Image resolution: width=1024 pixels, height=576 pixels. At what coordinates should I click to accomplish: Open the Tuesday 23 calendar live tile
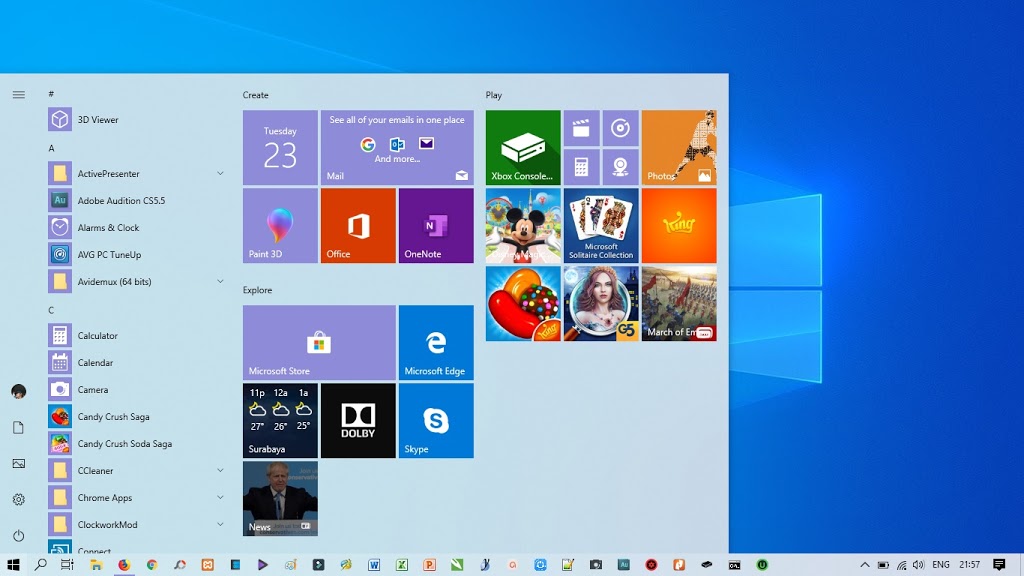coord(280,148)
